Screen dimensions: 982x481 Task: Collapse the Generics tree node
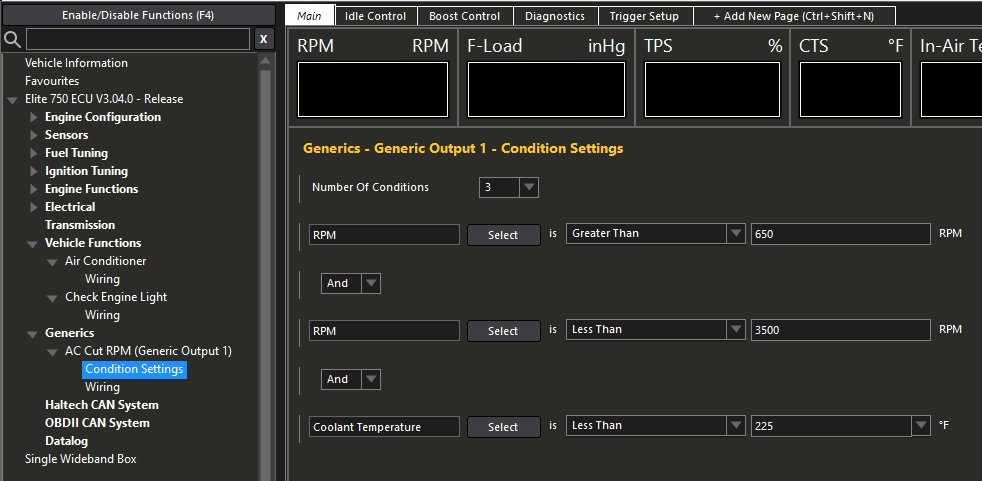(x=32, y=334)
